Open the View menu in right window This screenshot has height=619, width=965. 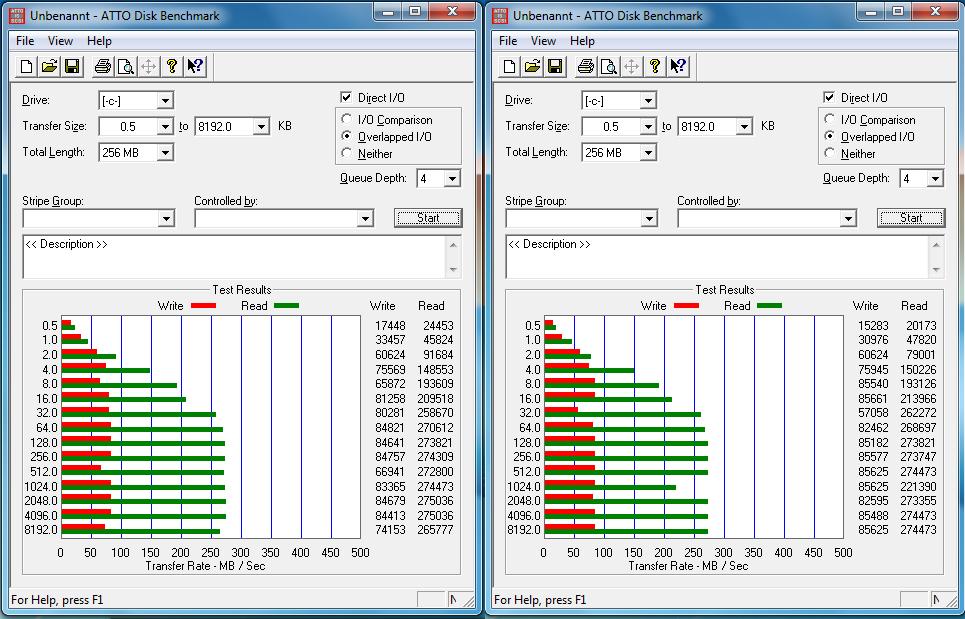coord(543,41)
